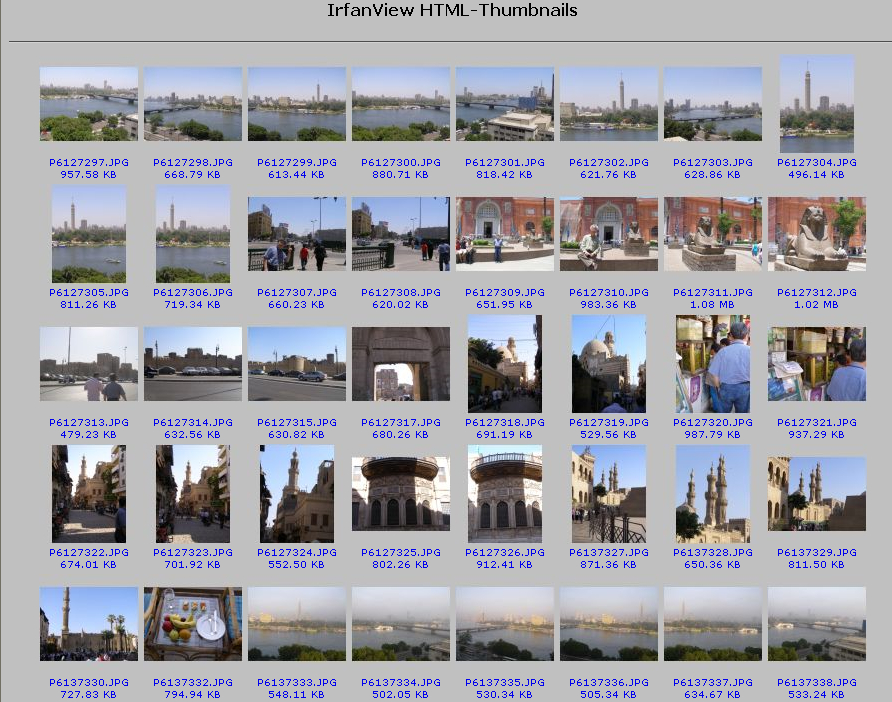This screenshot has height=702, width=892.
Task: Open the P6127309.JPG filename link
Action: (505, 292)
